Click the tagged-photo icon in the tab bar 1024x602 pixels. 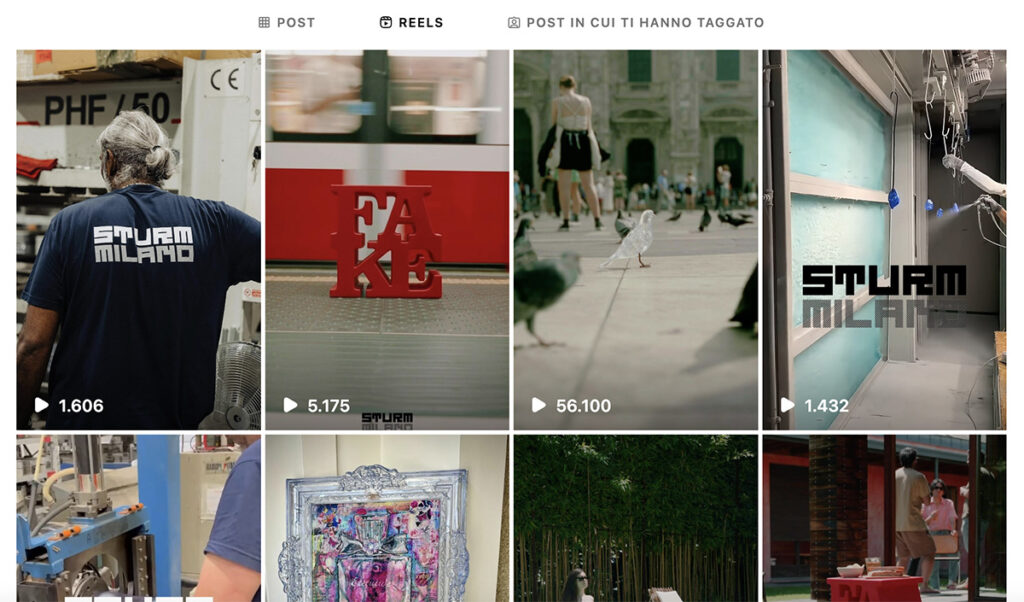[514, 23]
